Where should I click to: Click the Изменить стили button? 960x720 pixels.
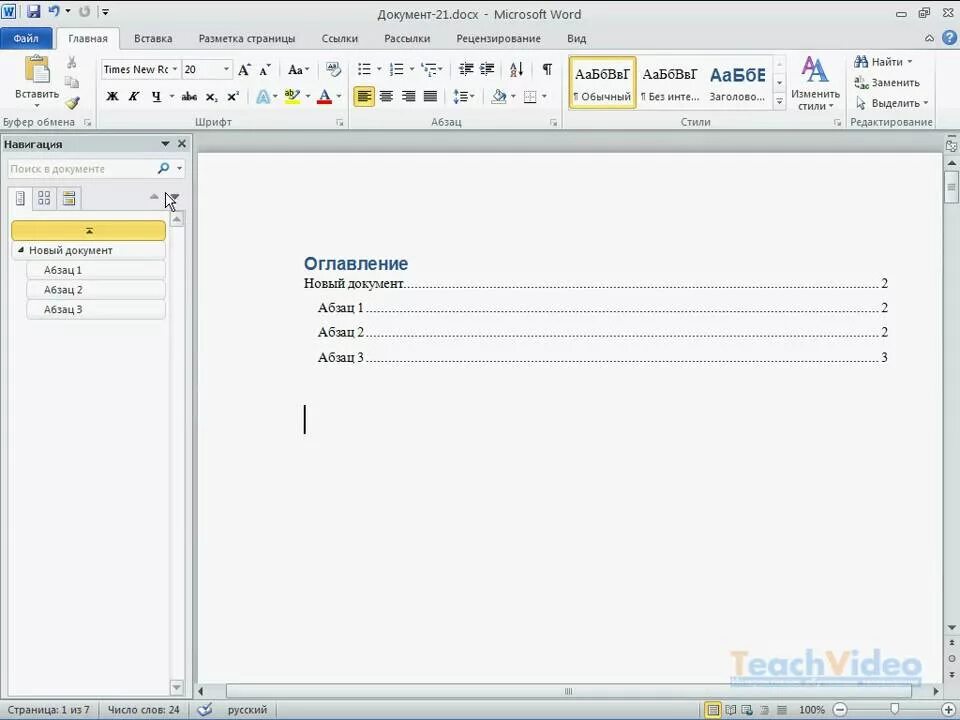815,83
